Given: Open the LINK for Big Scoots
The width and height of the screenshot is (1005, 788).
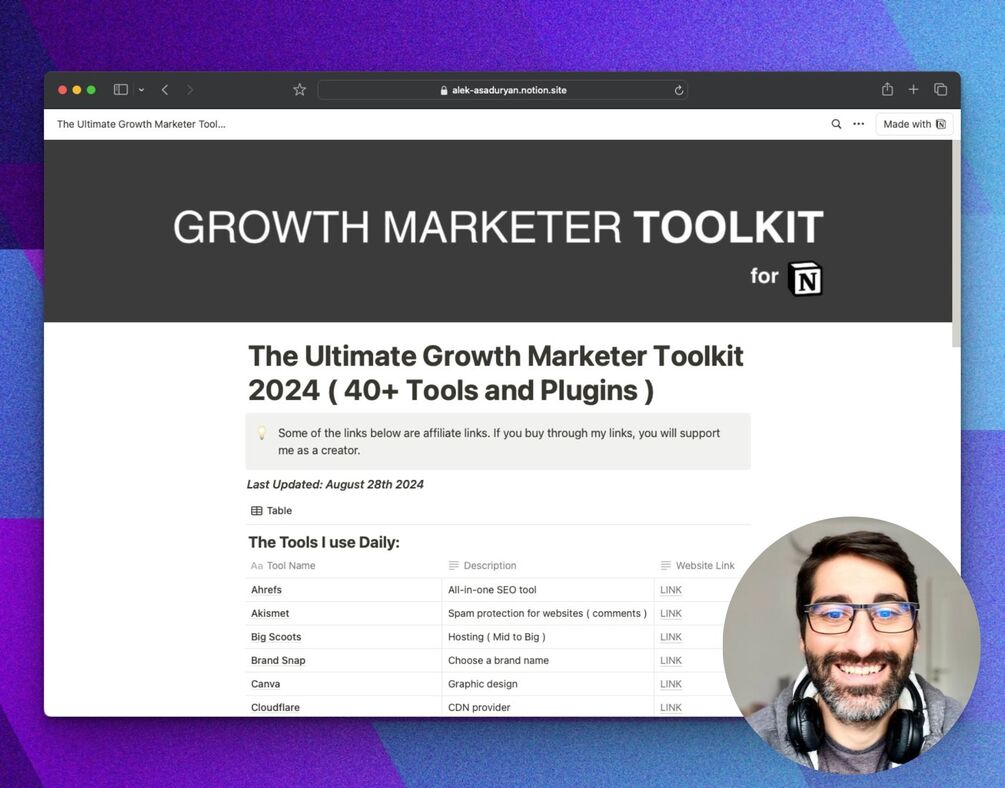Looking at the screenshot, I should 670,637.
